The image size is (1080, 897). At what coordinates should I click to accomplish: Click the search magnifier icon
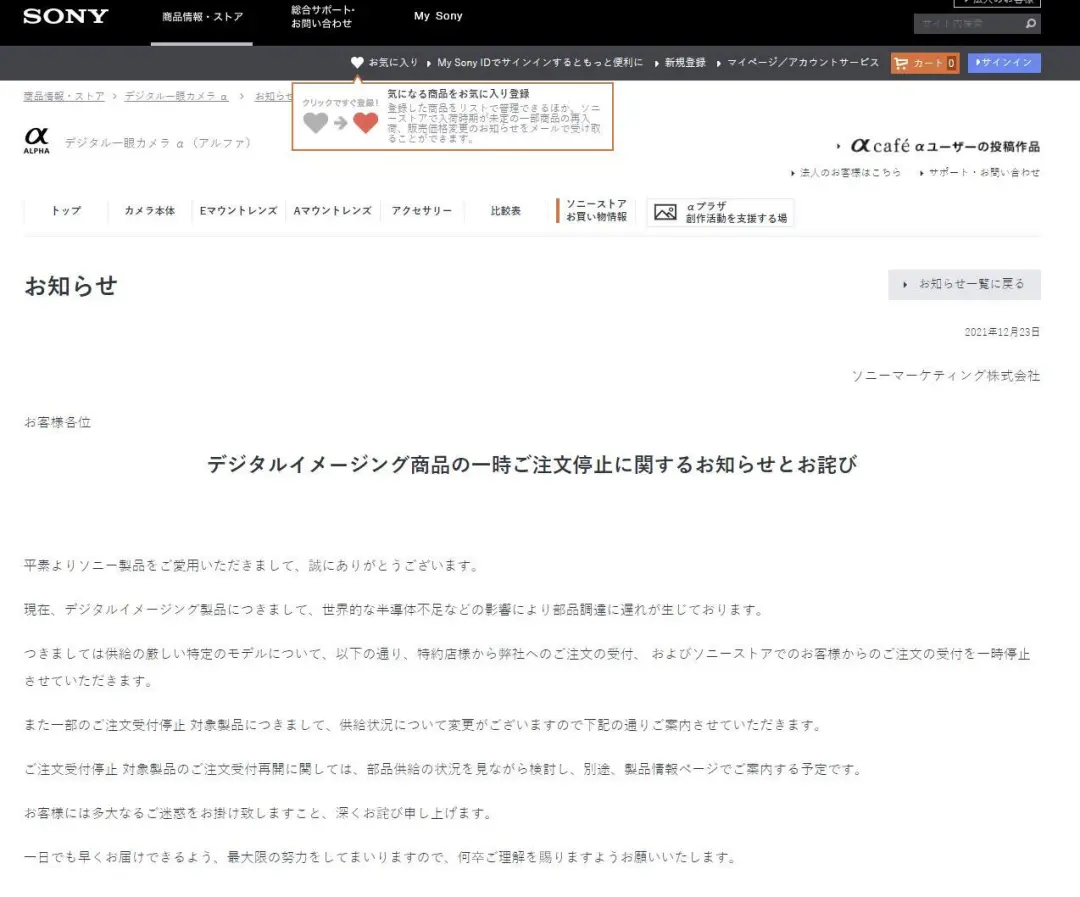[1030, 23]
